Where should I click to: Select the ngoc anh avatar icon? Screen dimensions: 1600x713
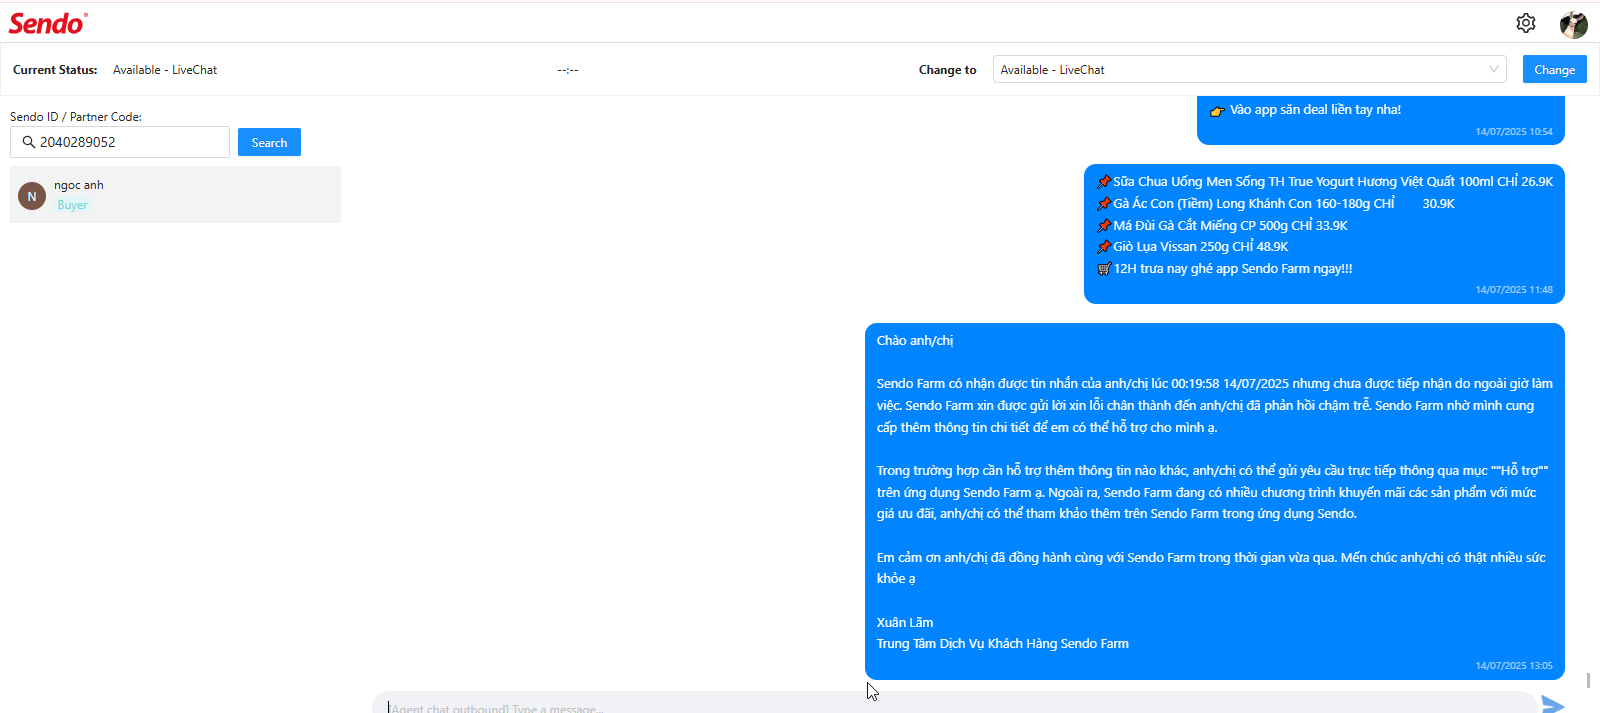click(32, 196)
